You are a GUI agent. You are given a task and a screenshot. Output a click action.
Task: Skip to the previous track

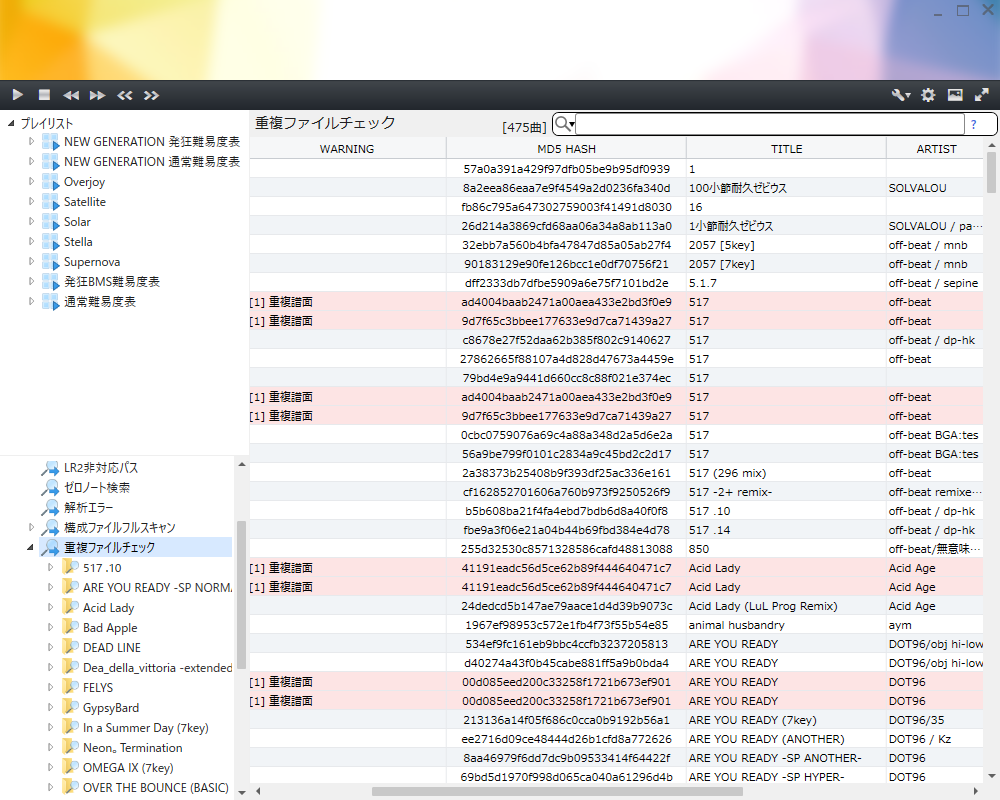click(124, 95)
